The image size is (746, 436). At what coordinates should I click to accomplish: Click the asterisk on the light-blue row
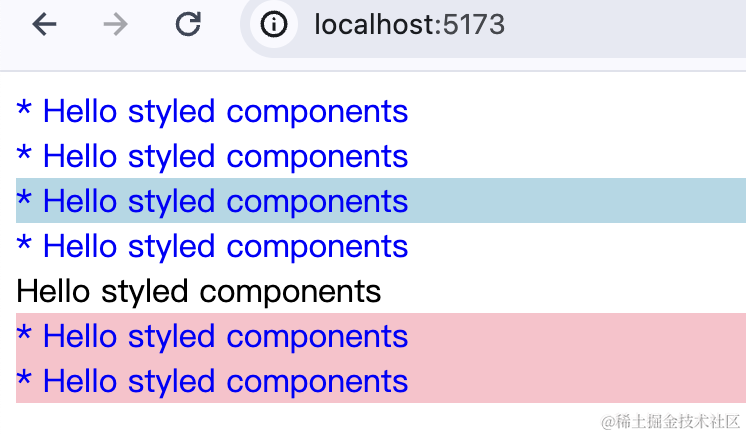pyautogui.click(x=24, y=197)
